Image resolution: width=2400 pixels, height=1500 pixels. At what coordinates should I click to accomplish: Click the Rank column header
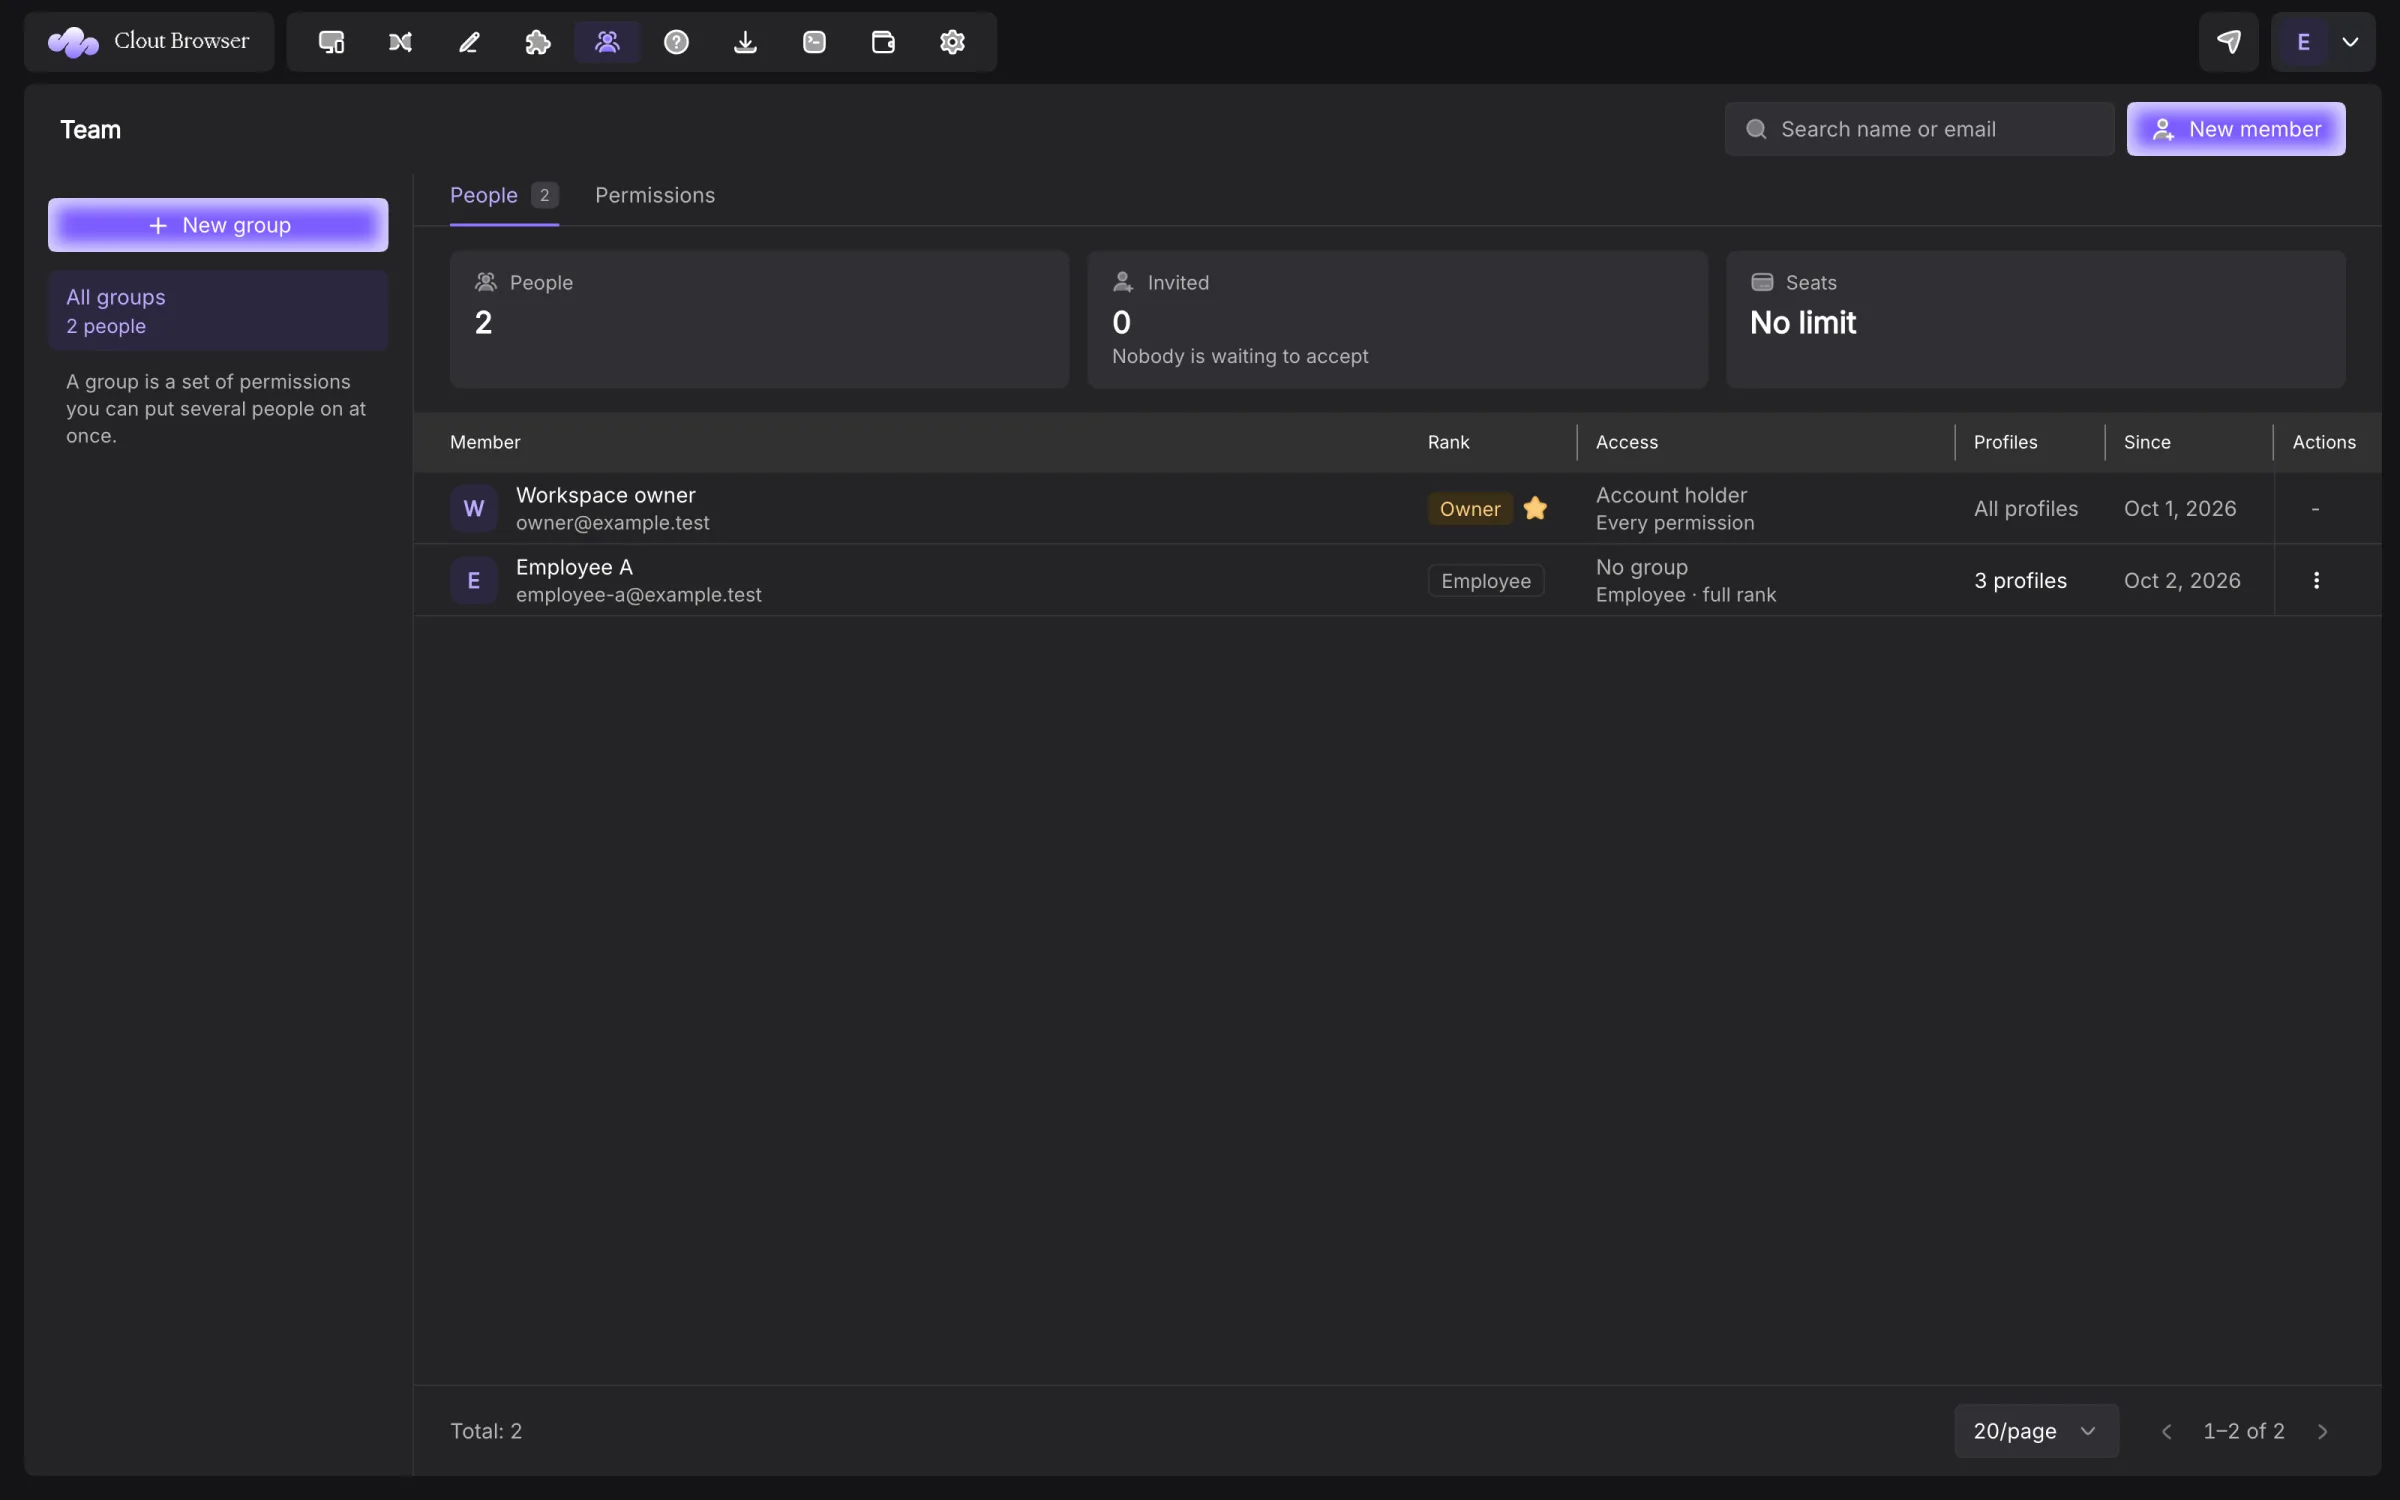coord(1448,442)
